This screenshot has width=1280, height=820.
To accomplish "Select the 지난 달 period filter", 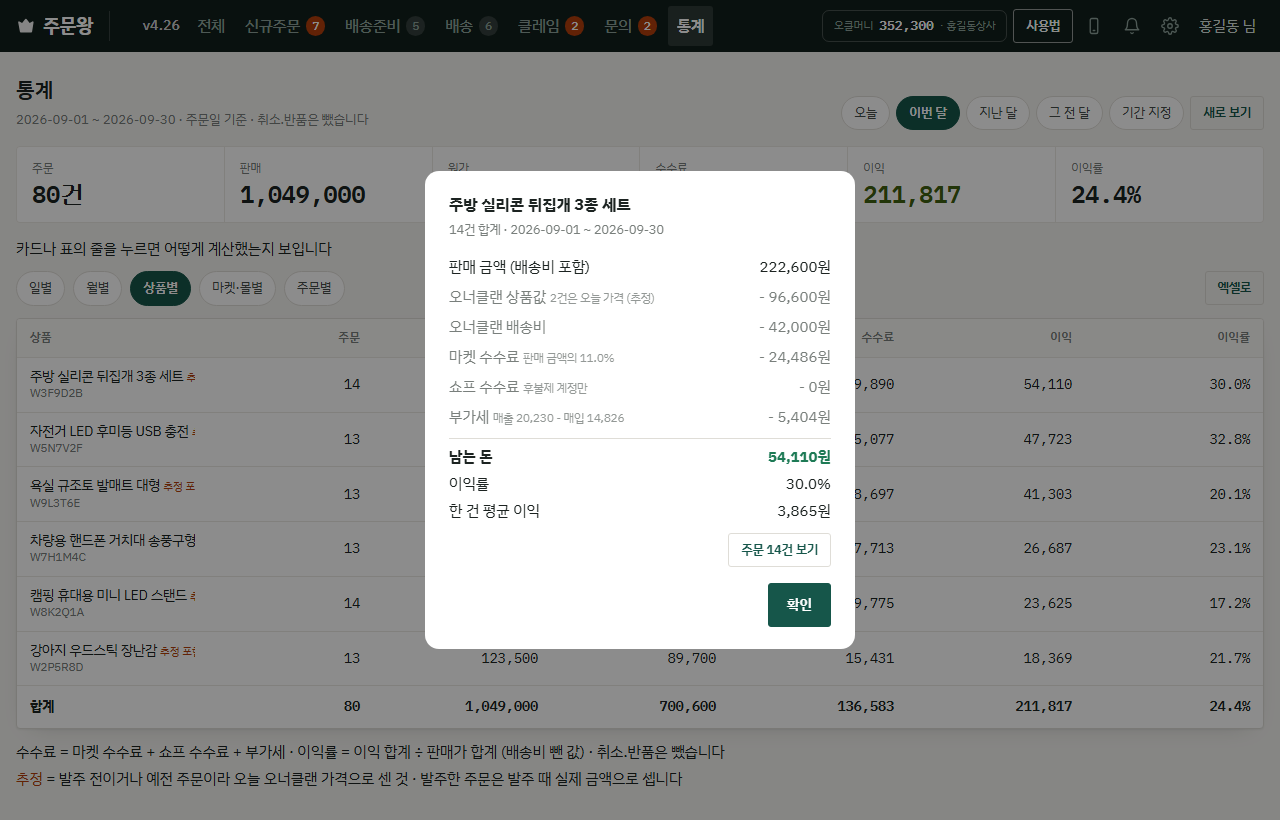I will (998, 113).
